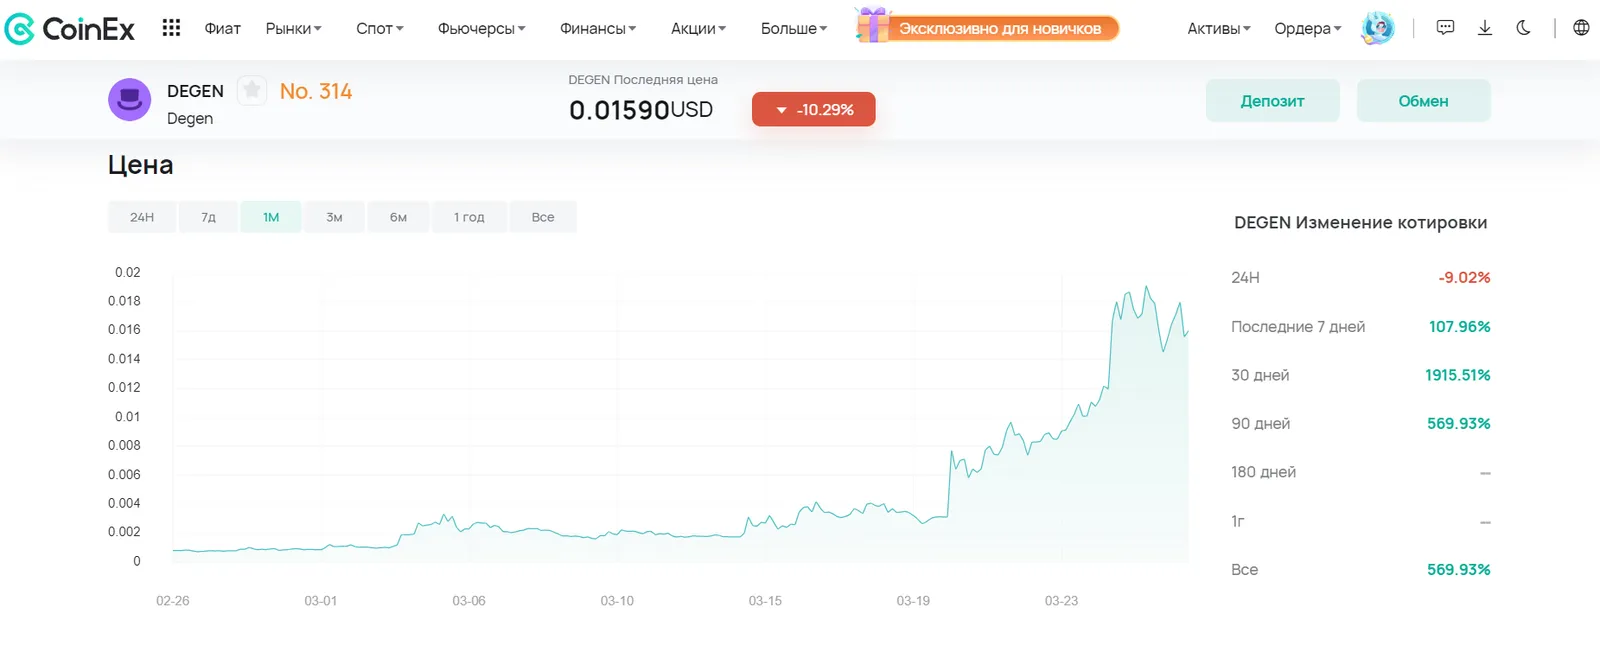Click the No. 314 rank text
The width and height of the screenshot is (1600, 647).
point(316,91)
